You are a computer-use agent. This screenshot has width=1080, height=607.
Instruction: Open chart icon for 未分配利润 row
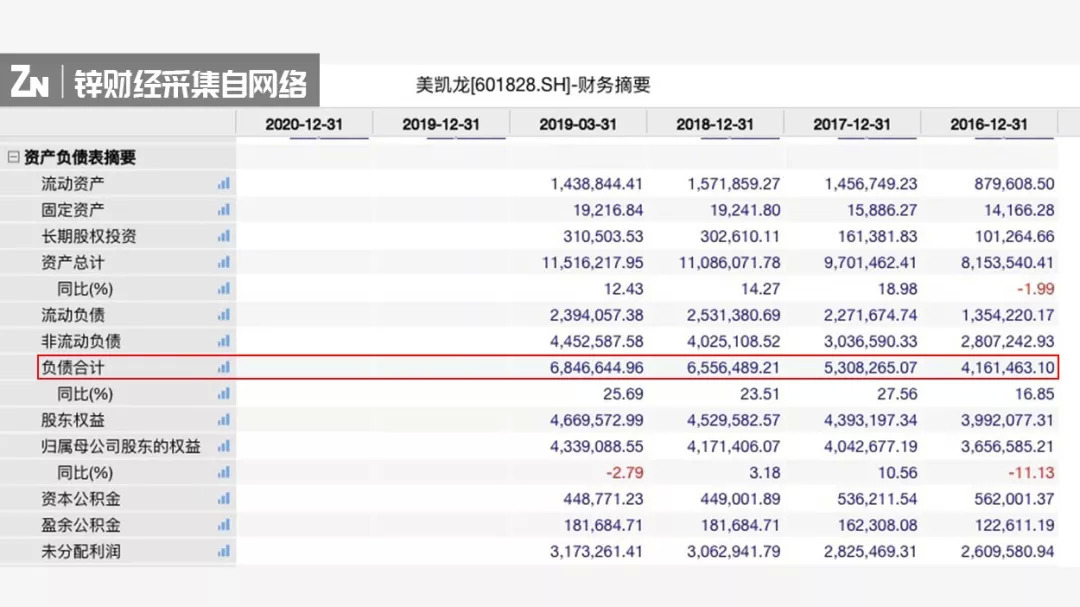click(x=224, y=551)
